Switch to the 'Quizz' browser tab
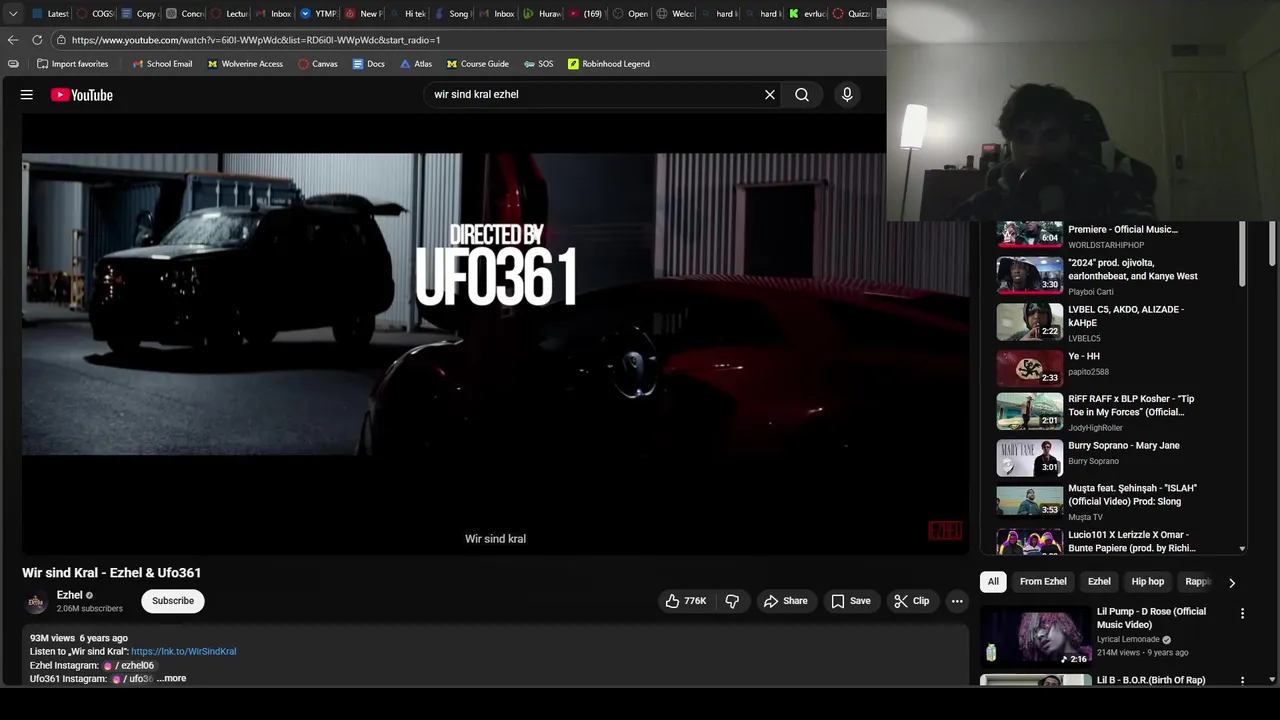1280x720 pixels. [852, 14]
